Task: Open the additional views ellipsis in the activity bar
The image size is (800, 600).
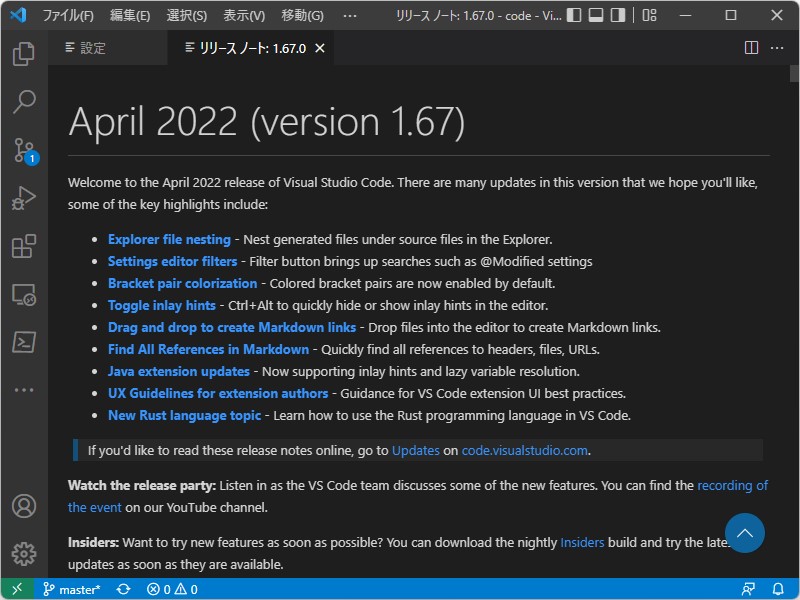Action: click(x=22, y=389)
